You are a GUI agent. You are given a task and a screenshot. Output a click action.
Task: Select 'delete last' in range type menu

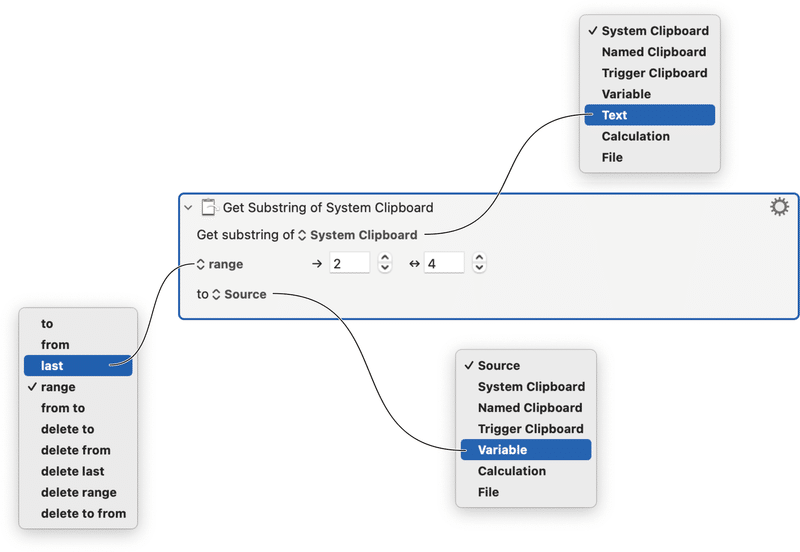78,471
